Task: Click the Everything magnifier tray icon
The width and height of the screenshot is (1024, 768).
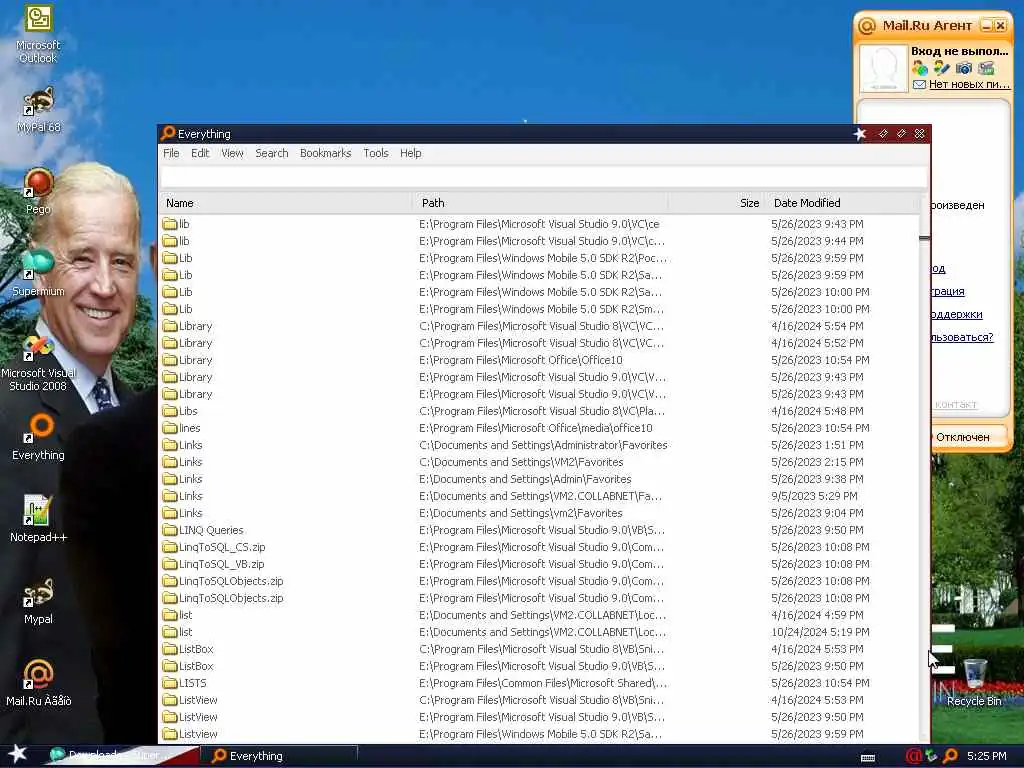Action: pos(950,756)
